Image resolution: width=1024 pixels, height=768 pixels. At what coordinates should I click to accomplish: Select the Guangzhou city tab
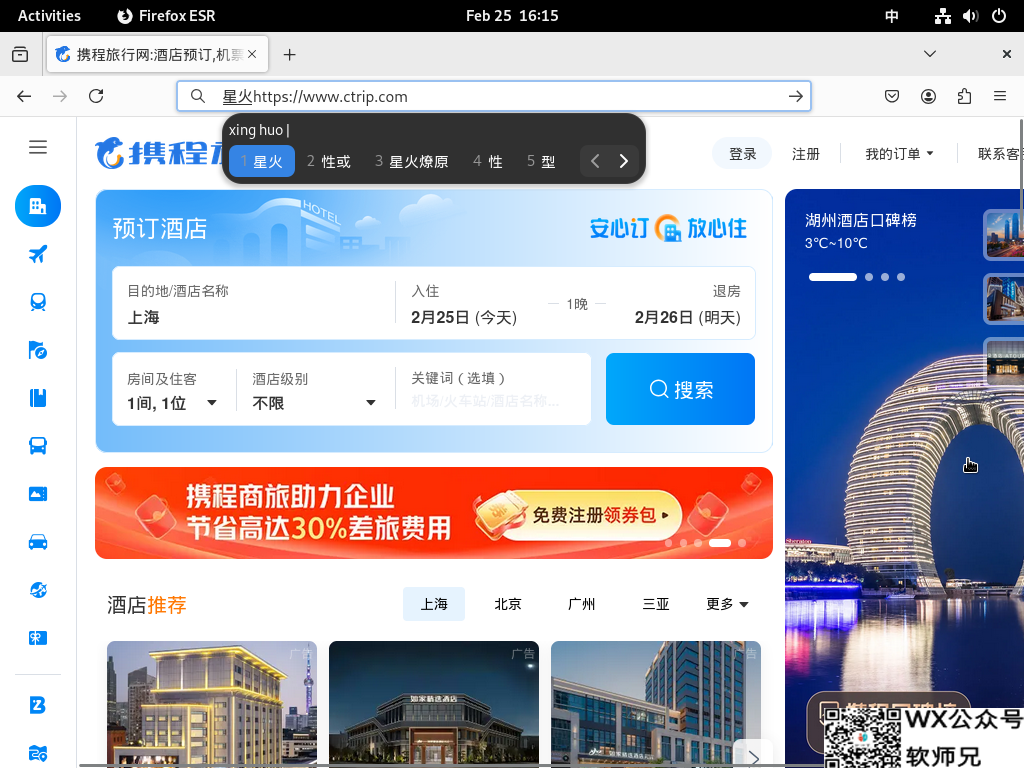581,604
